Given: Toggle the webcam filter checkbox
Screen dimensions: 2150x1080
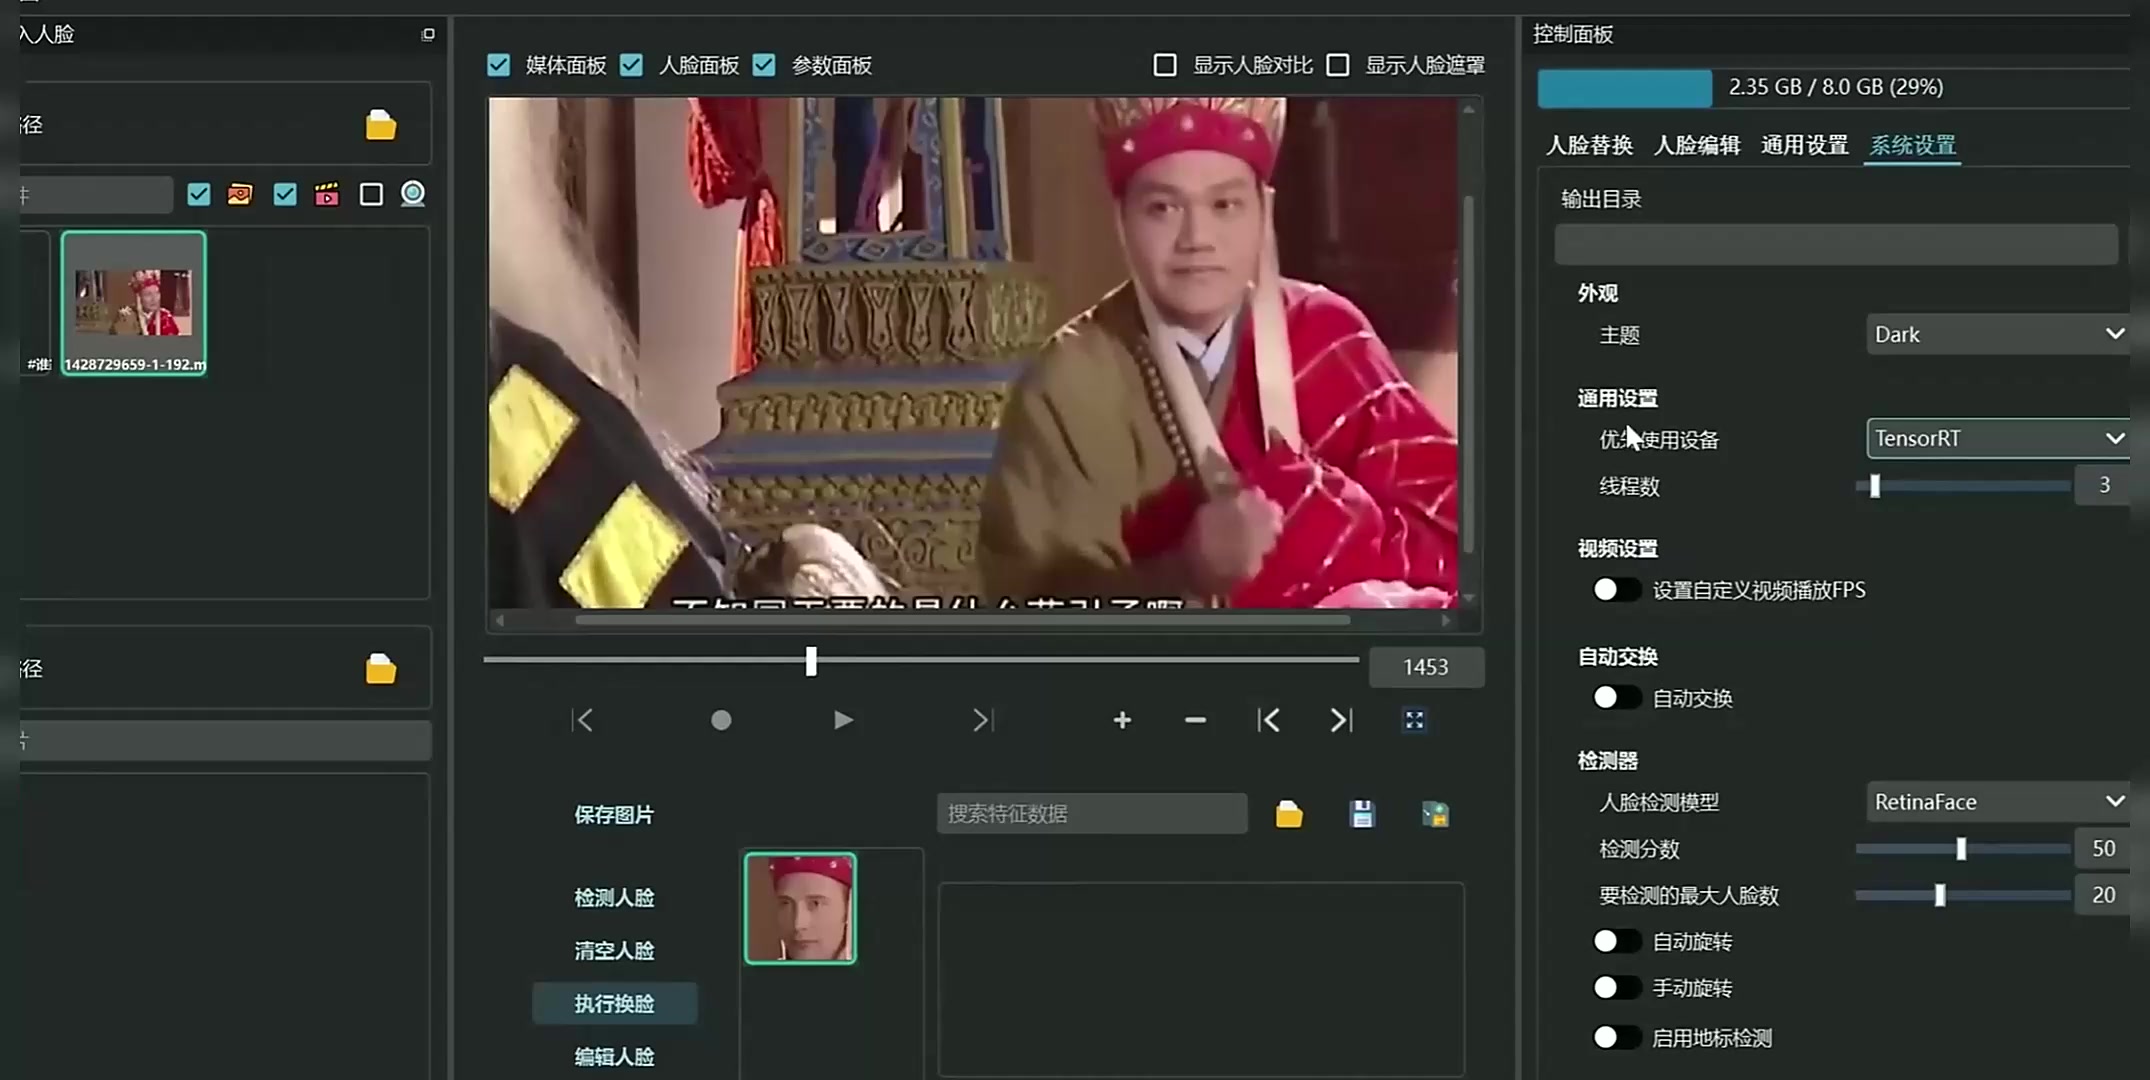Looking at the screenshot, I should tap(371, 194).
